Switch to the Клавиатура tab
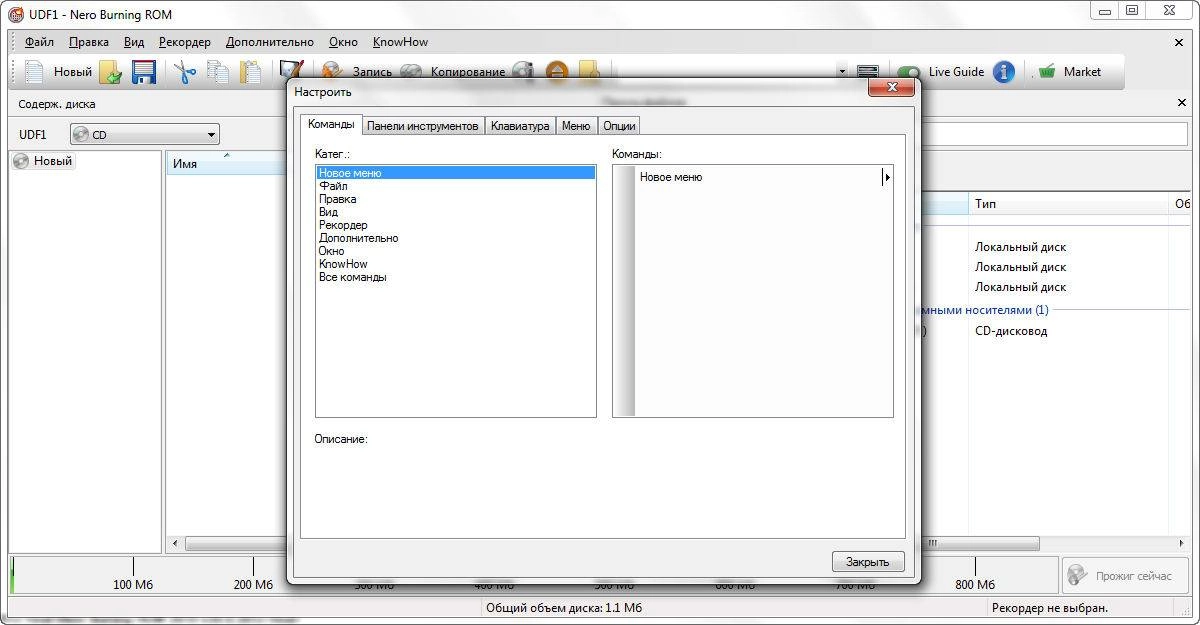 pos(520,126)
